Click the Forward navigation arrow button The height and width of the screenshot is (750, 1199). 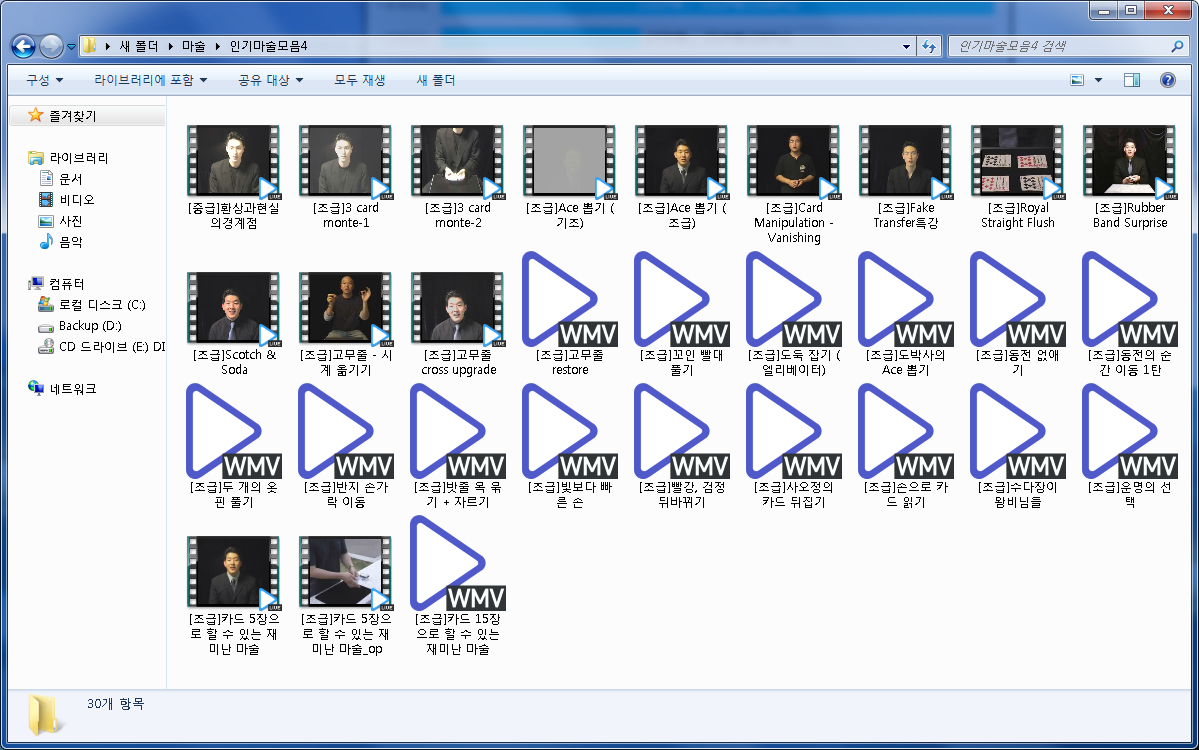(51, 46)
